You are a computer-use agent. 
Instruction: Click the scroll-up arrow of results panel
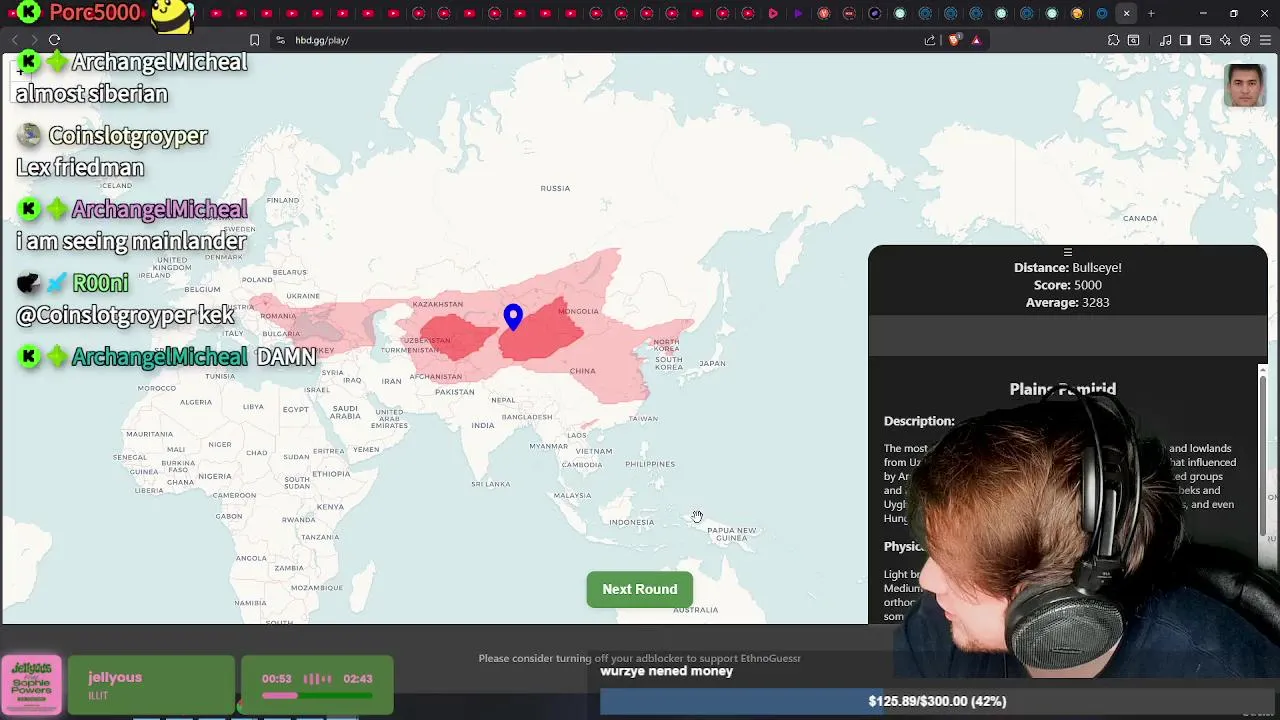pos(1263,371)
